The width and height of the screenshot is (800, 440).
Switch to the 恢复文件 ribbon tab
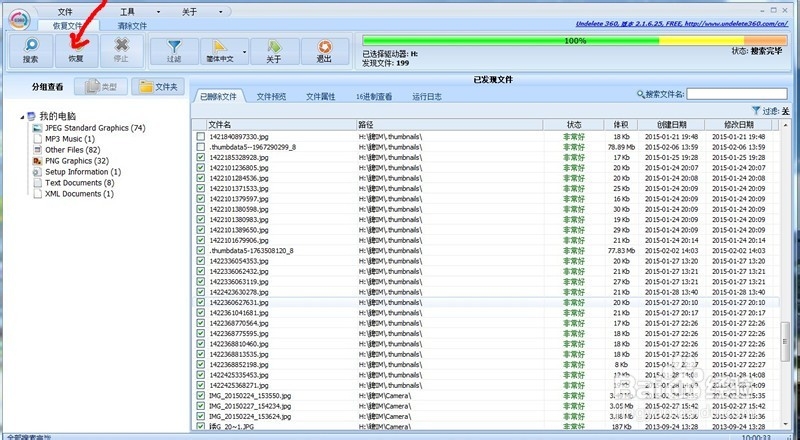(68, 26)
